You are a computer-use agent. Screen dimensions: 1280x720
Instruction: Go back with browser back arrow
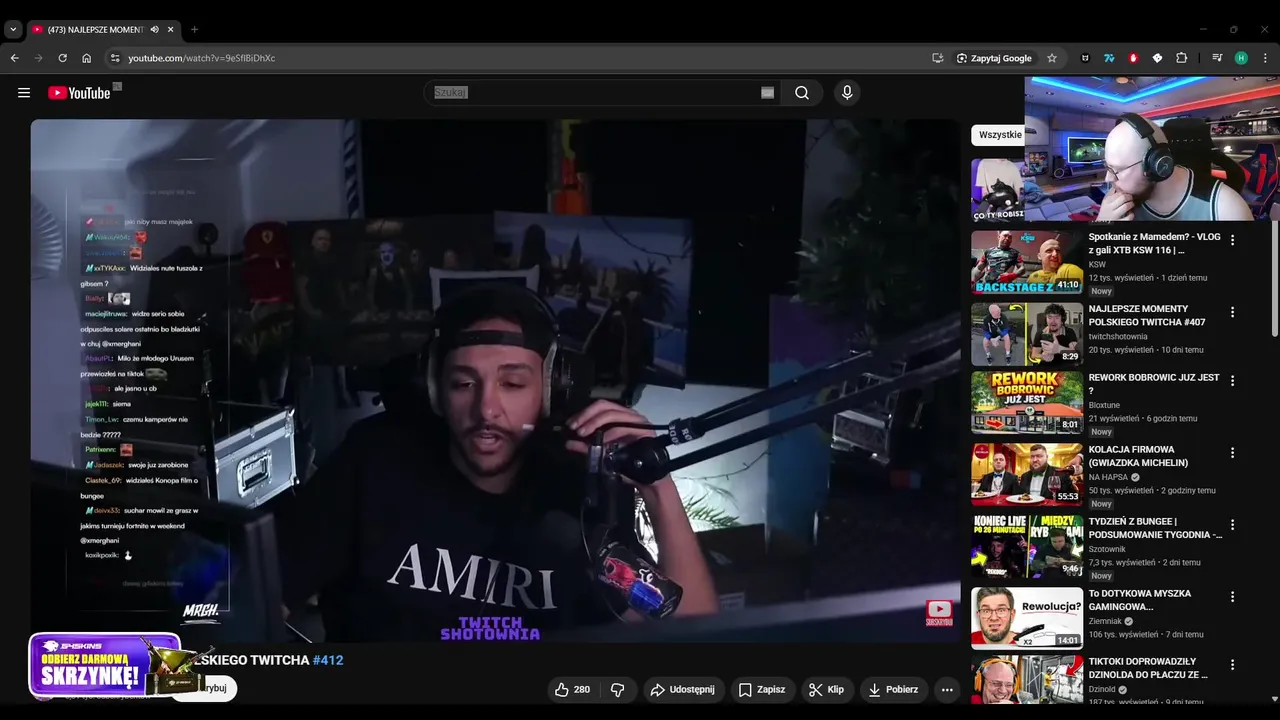(x=15, y=58)
